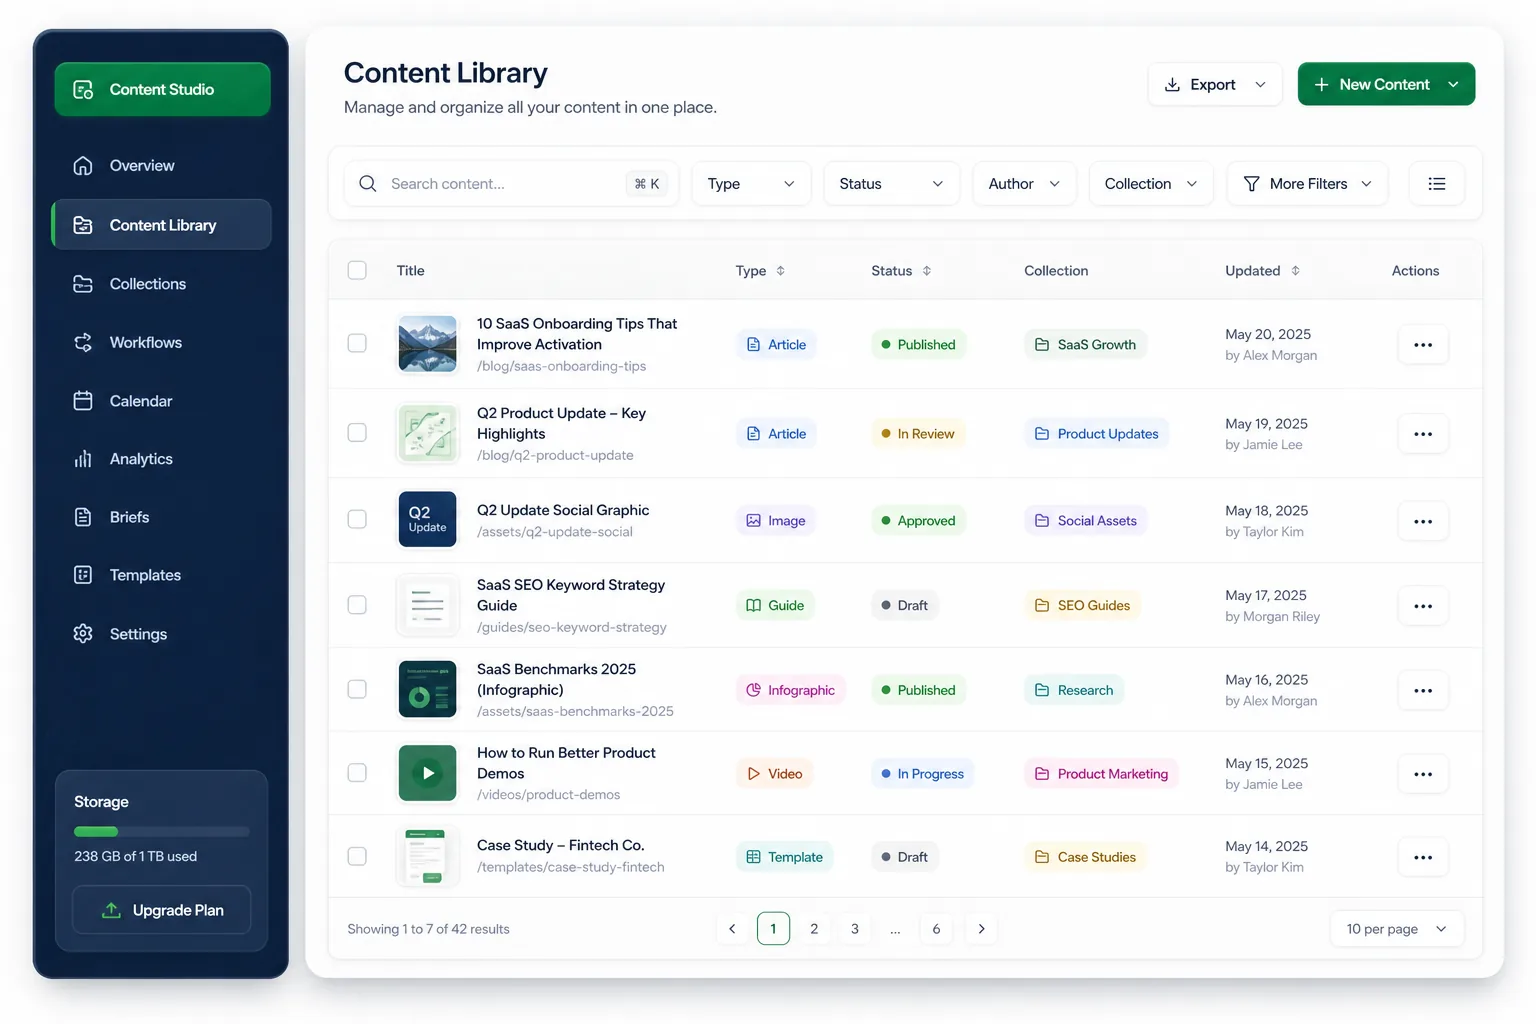Viewport: 1536px width, 1024px height.
Task: Open actions menu for SaaS Onboarding Tips row
Action: tap(1423, 345)
